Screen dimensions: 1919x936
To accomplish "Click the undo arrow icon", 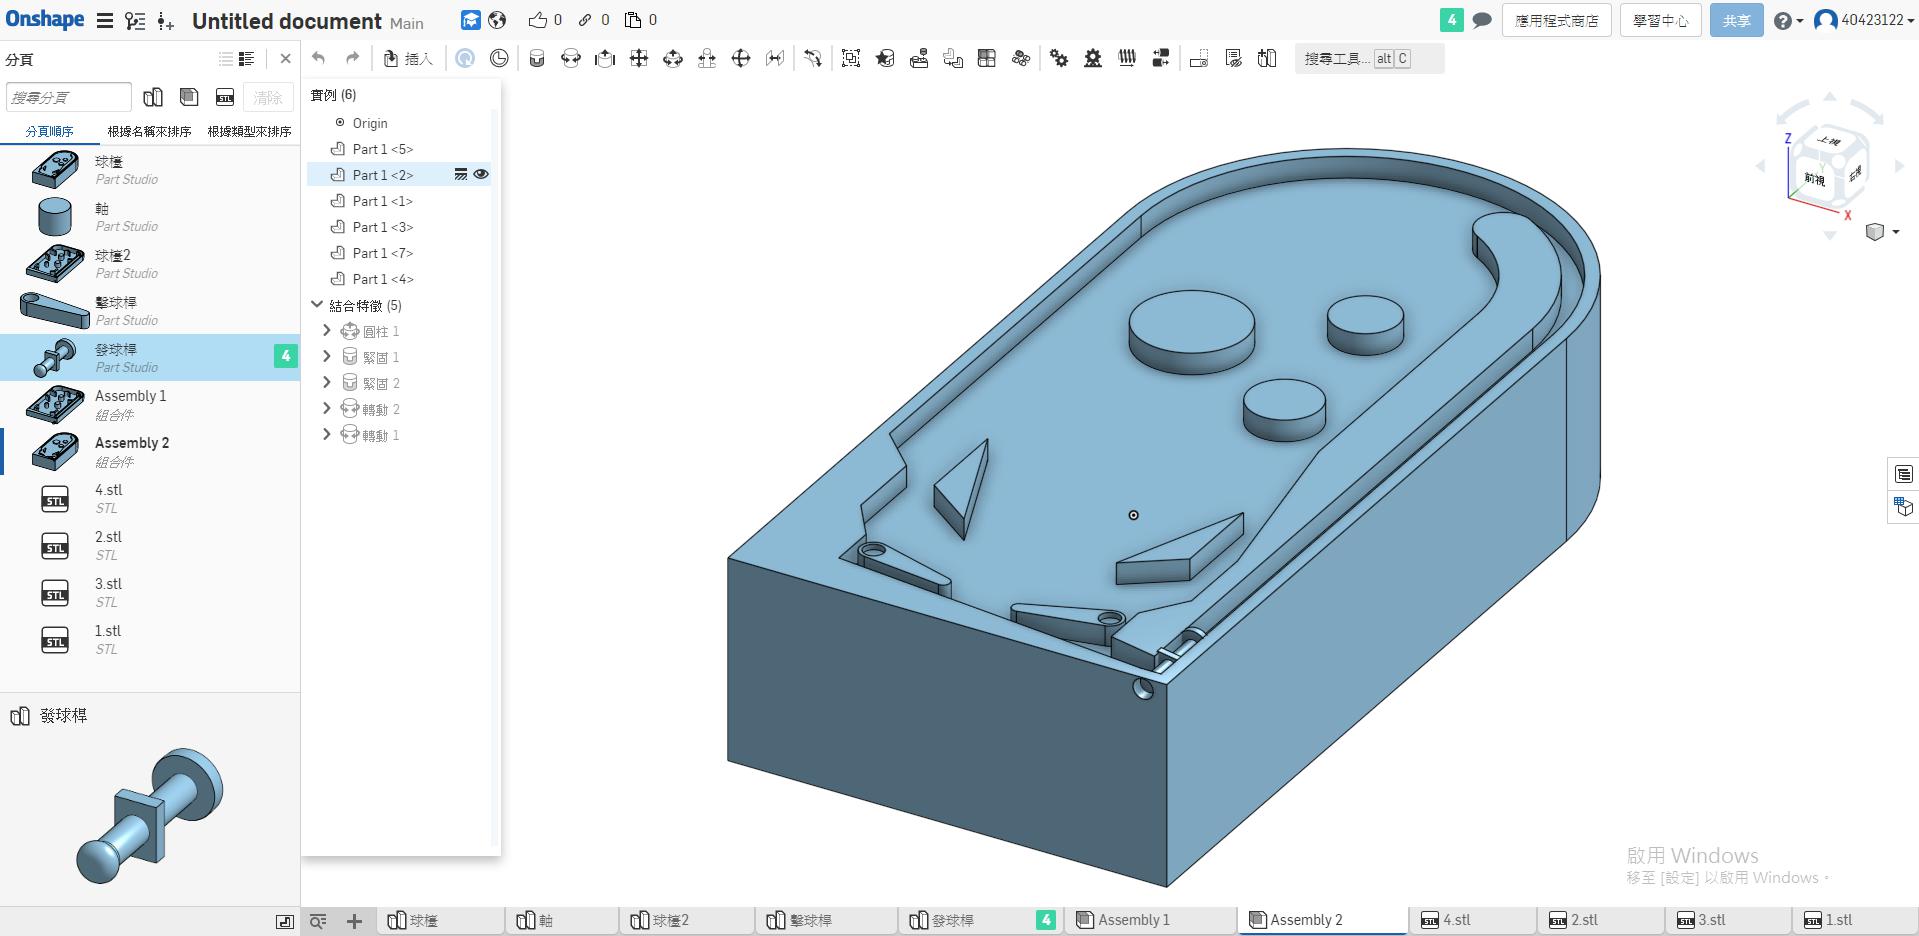I will click(319, 58).
